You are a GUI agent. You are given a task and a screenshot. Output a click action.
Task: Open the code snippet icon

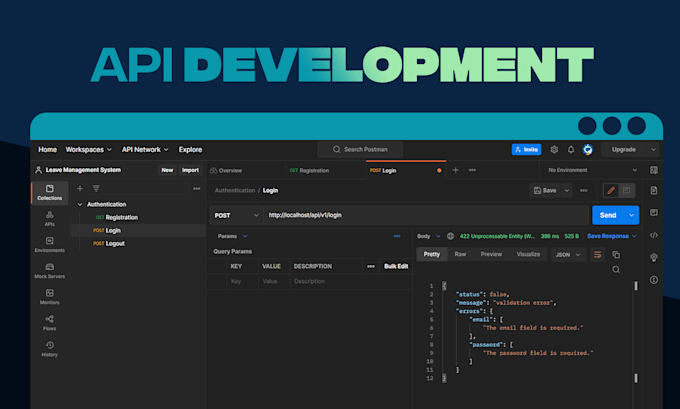coord(654,235)
